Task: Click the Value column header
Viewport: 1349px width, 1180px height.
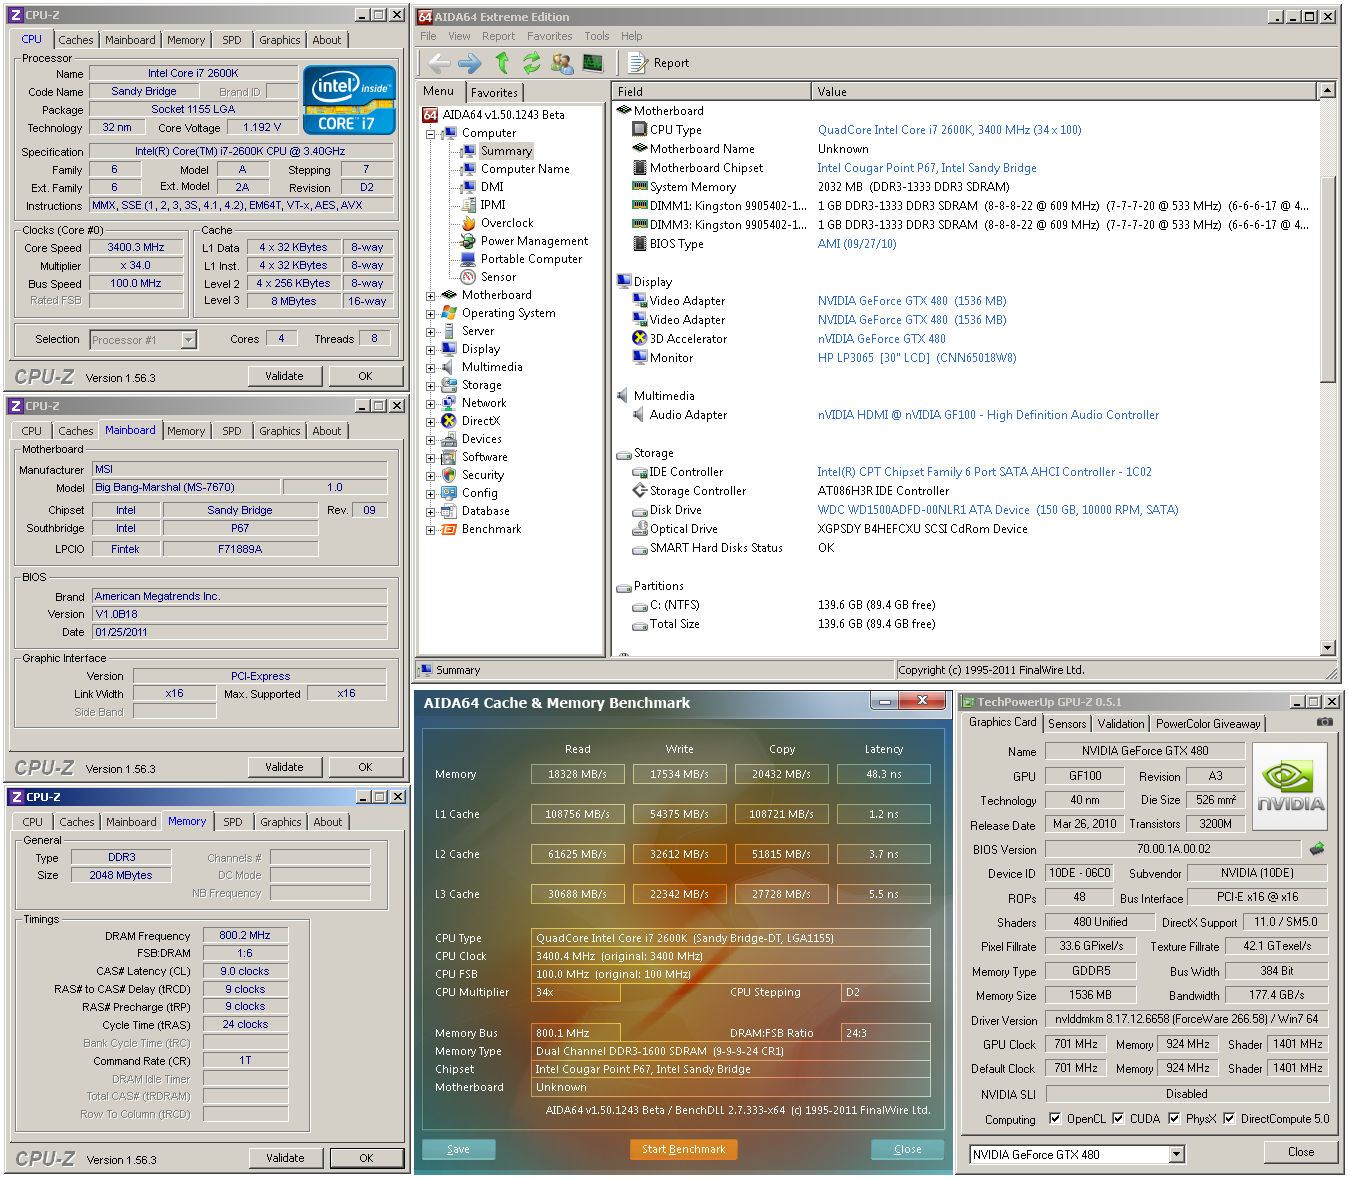Action: point(1065,91)
